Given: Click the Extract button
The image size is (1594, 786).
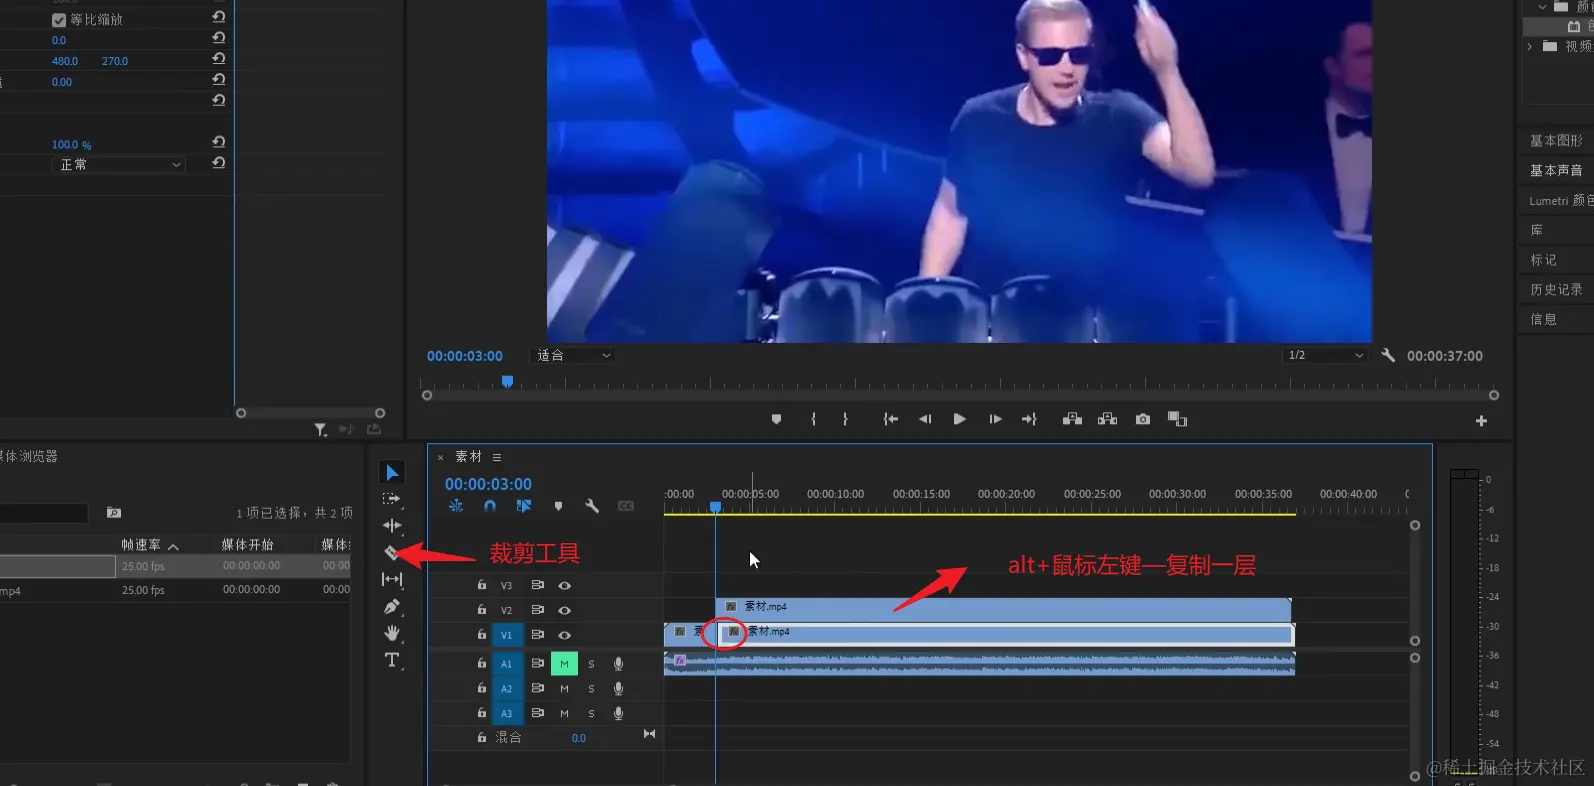Looking at the screenshot, I should point(1107,419).
